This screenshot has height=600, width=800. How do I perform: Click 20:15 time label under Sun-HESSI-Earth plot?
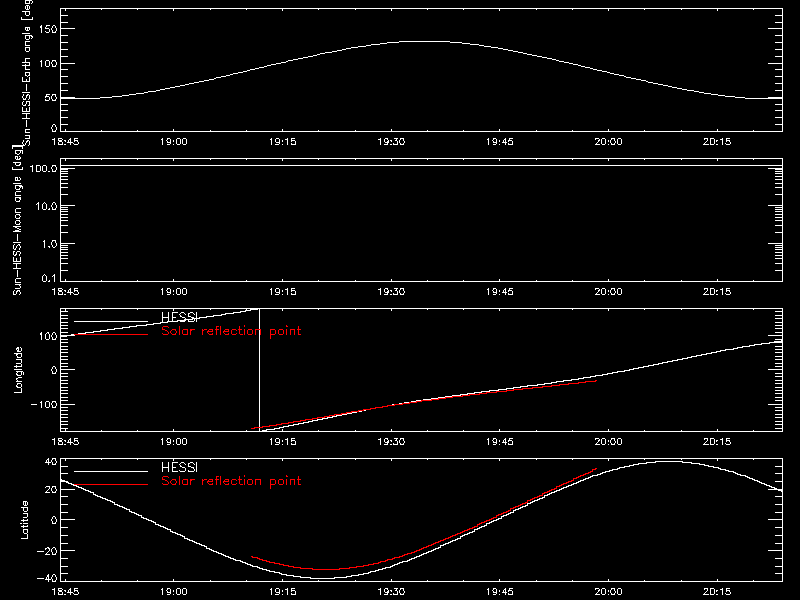coord(717,142)
